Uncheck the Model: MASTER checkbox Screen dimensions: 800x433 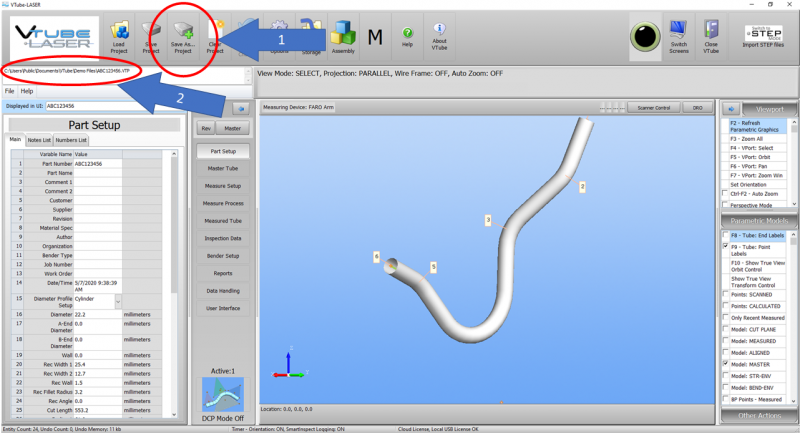726,364
